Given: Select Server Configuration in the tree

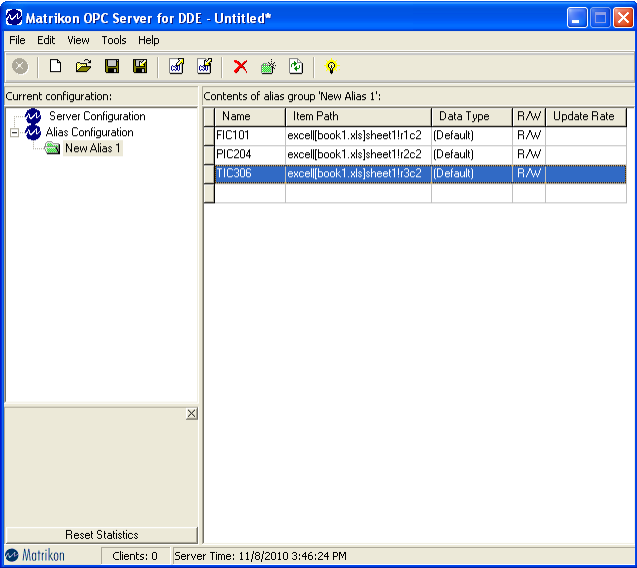Looking at the screenshot, I should coord(97,116).
